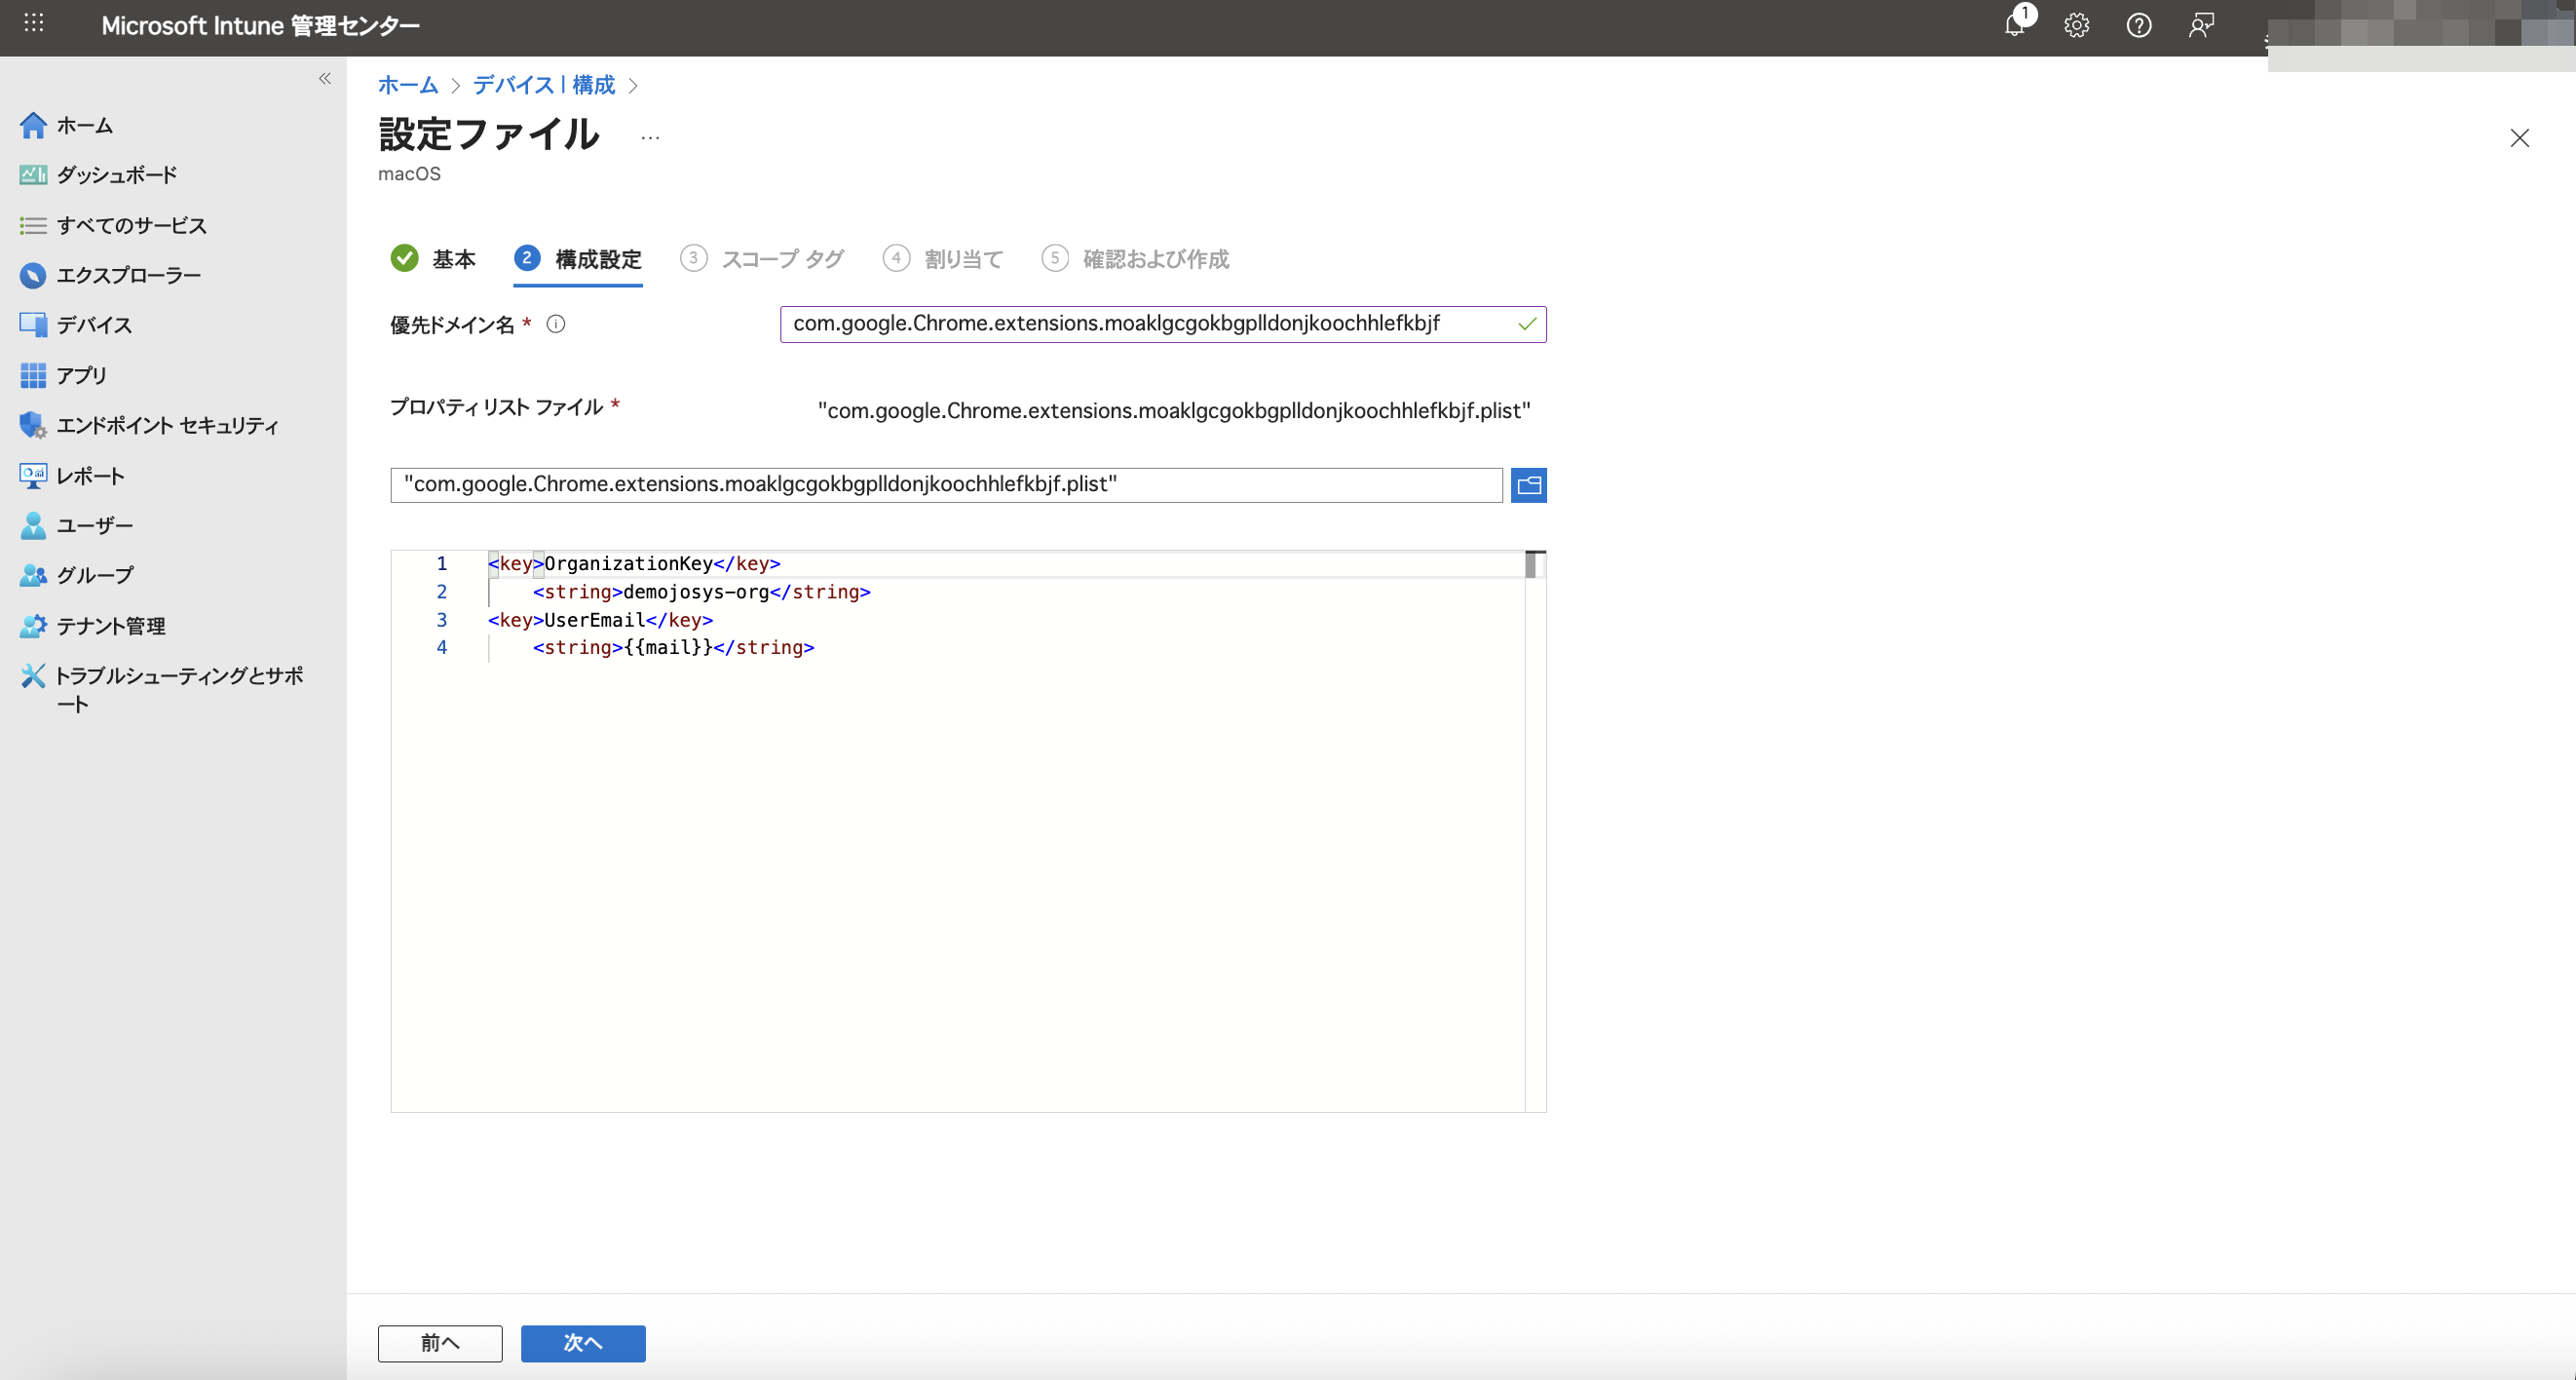Open app launcher grid icon
This screenshot has width=2576, height=1380.
tap(33, 23)
